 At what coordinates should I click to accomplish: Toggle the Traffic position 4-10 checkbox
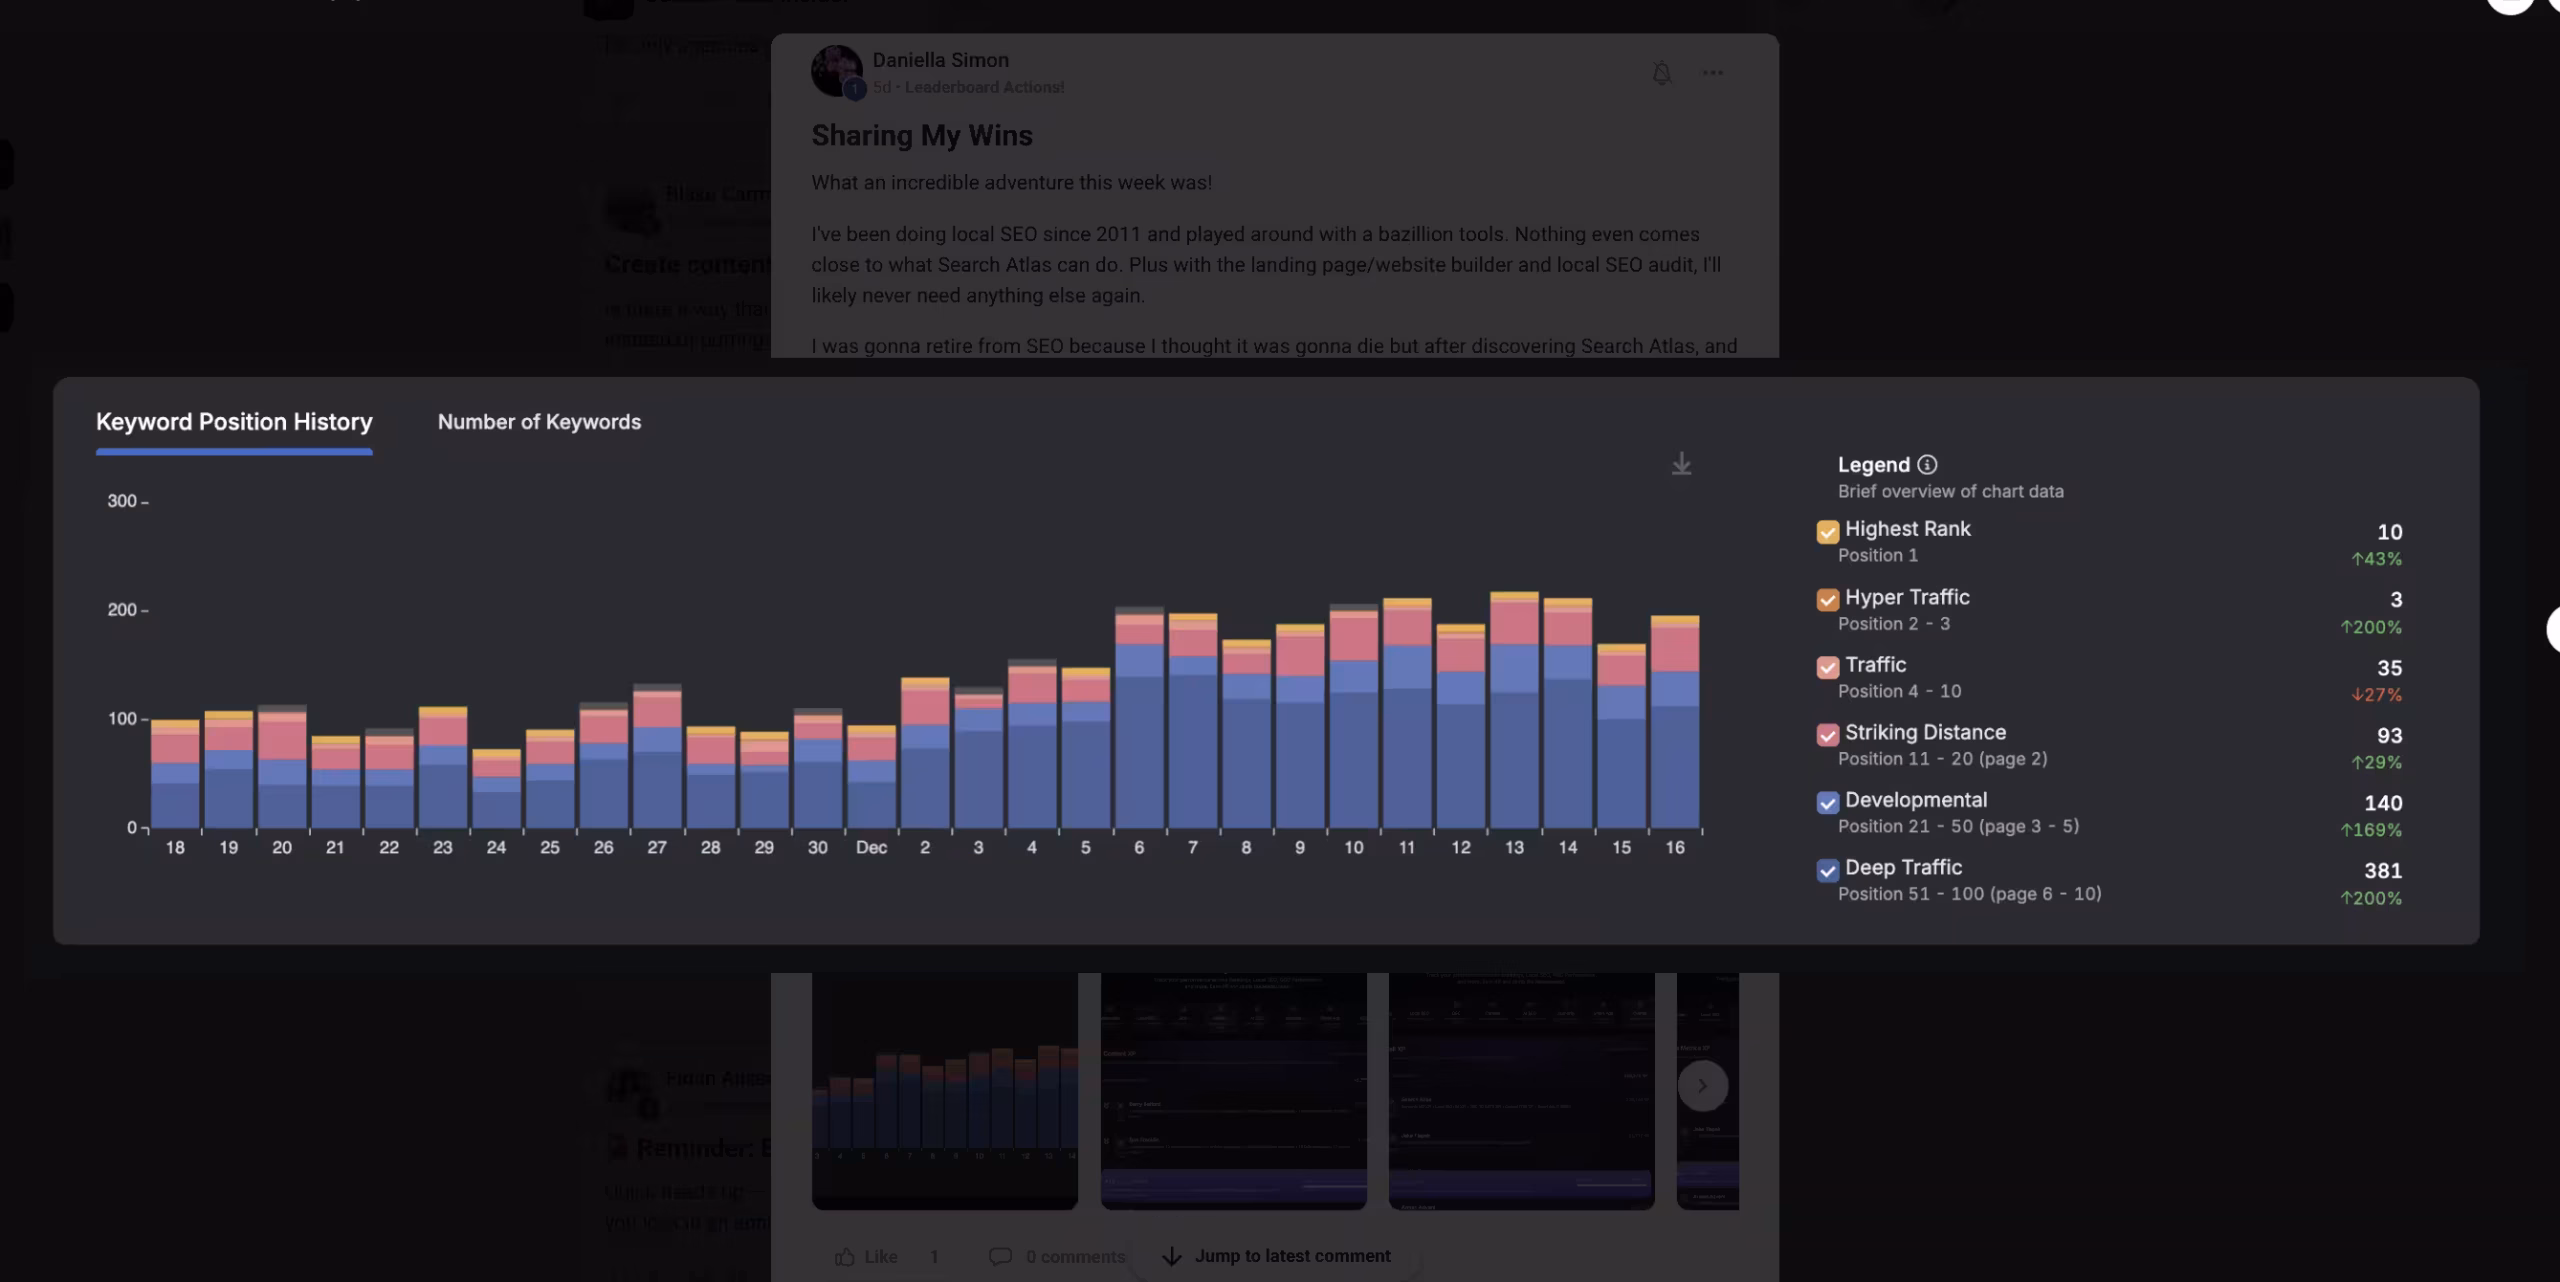coord(1827,667)
